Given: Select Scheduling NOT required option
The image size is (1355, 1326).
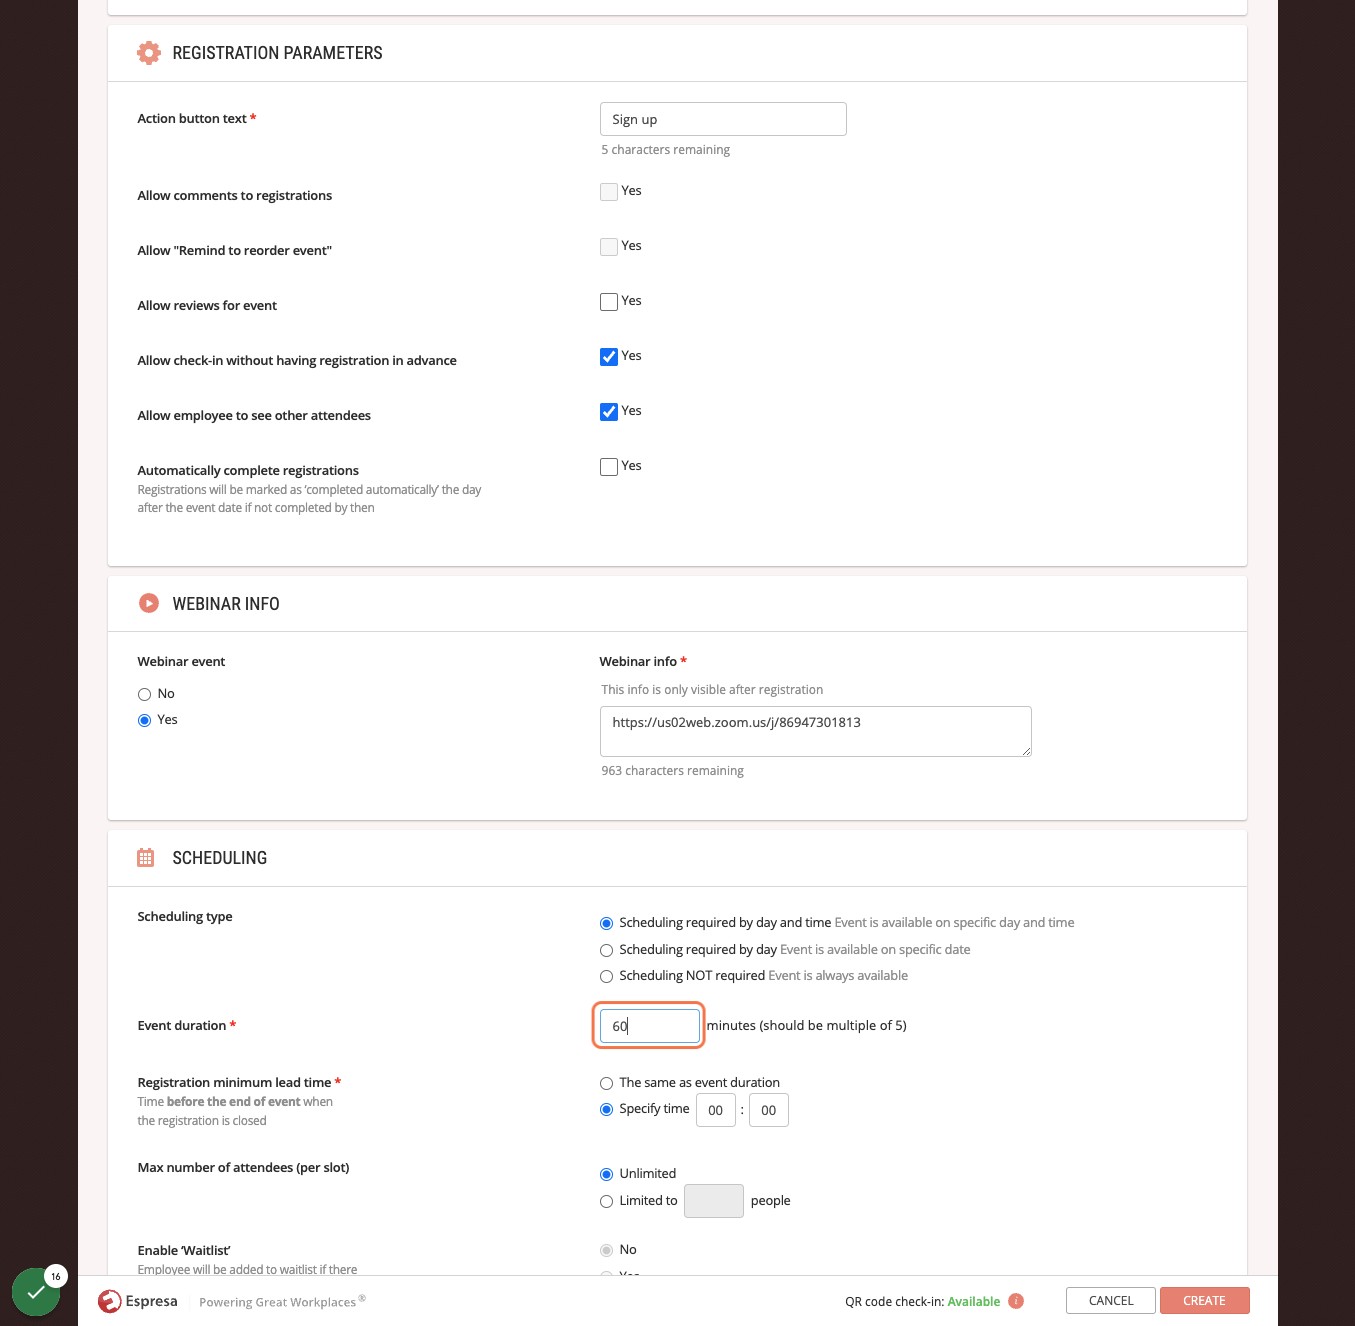Looking at the screenshot, I should coord(606,976).
